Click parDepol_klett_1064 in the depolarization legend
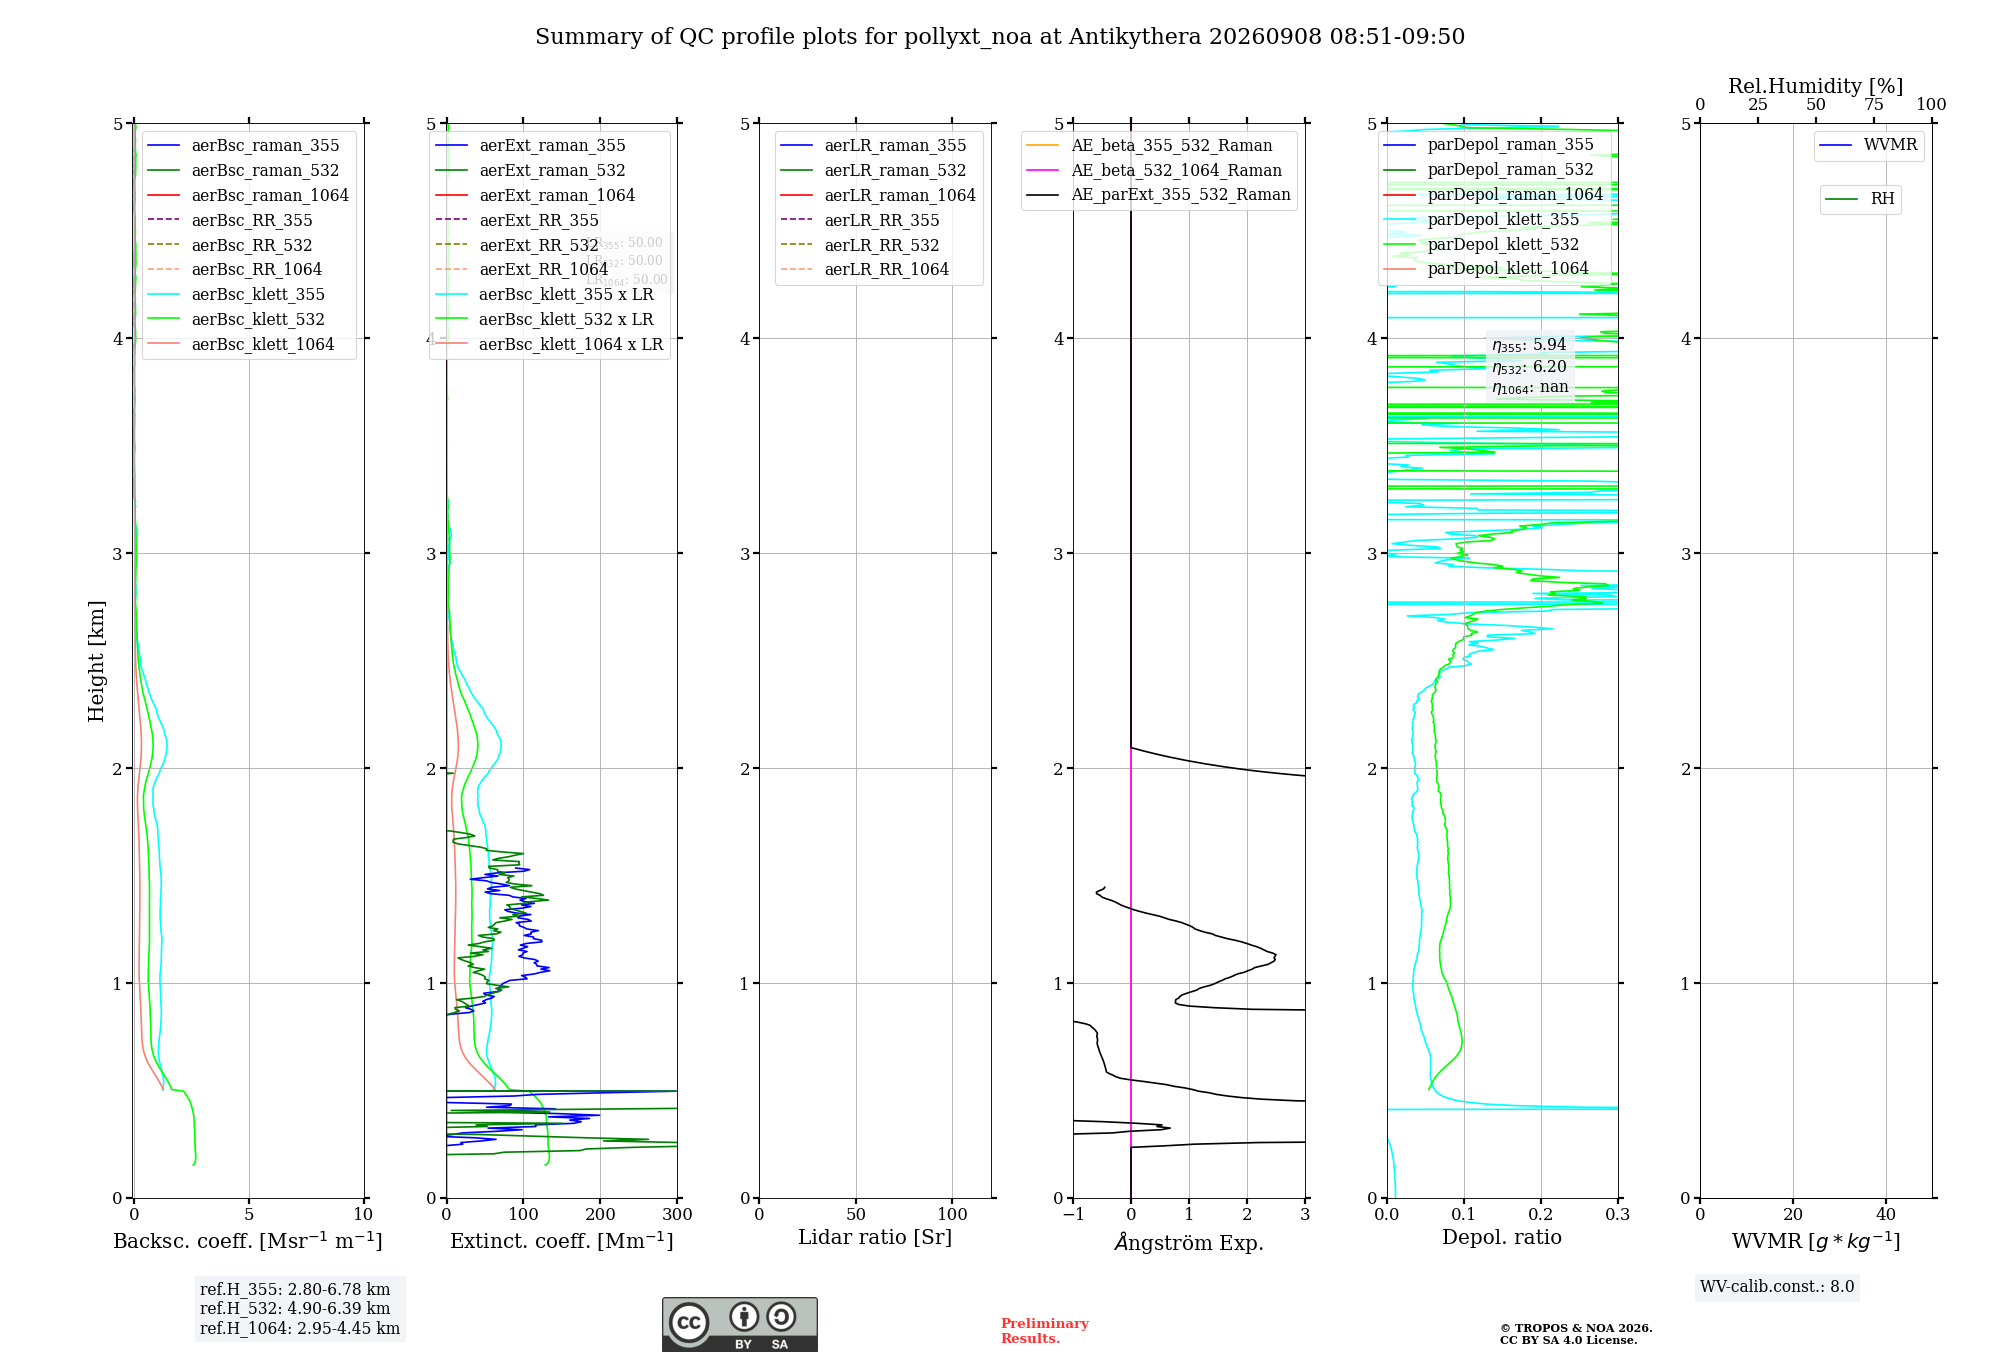The height and width of the screenshot is (1360, 2000). [1486, 269]
